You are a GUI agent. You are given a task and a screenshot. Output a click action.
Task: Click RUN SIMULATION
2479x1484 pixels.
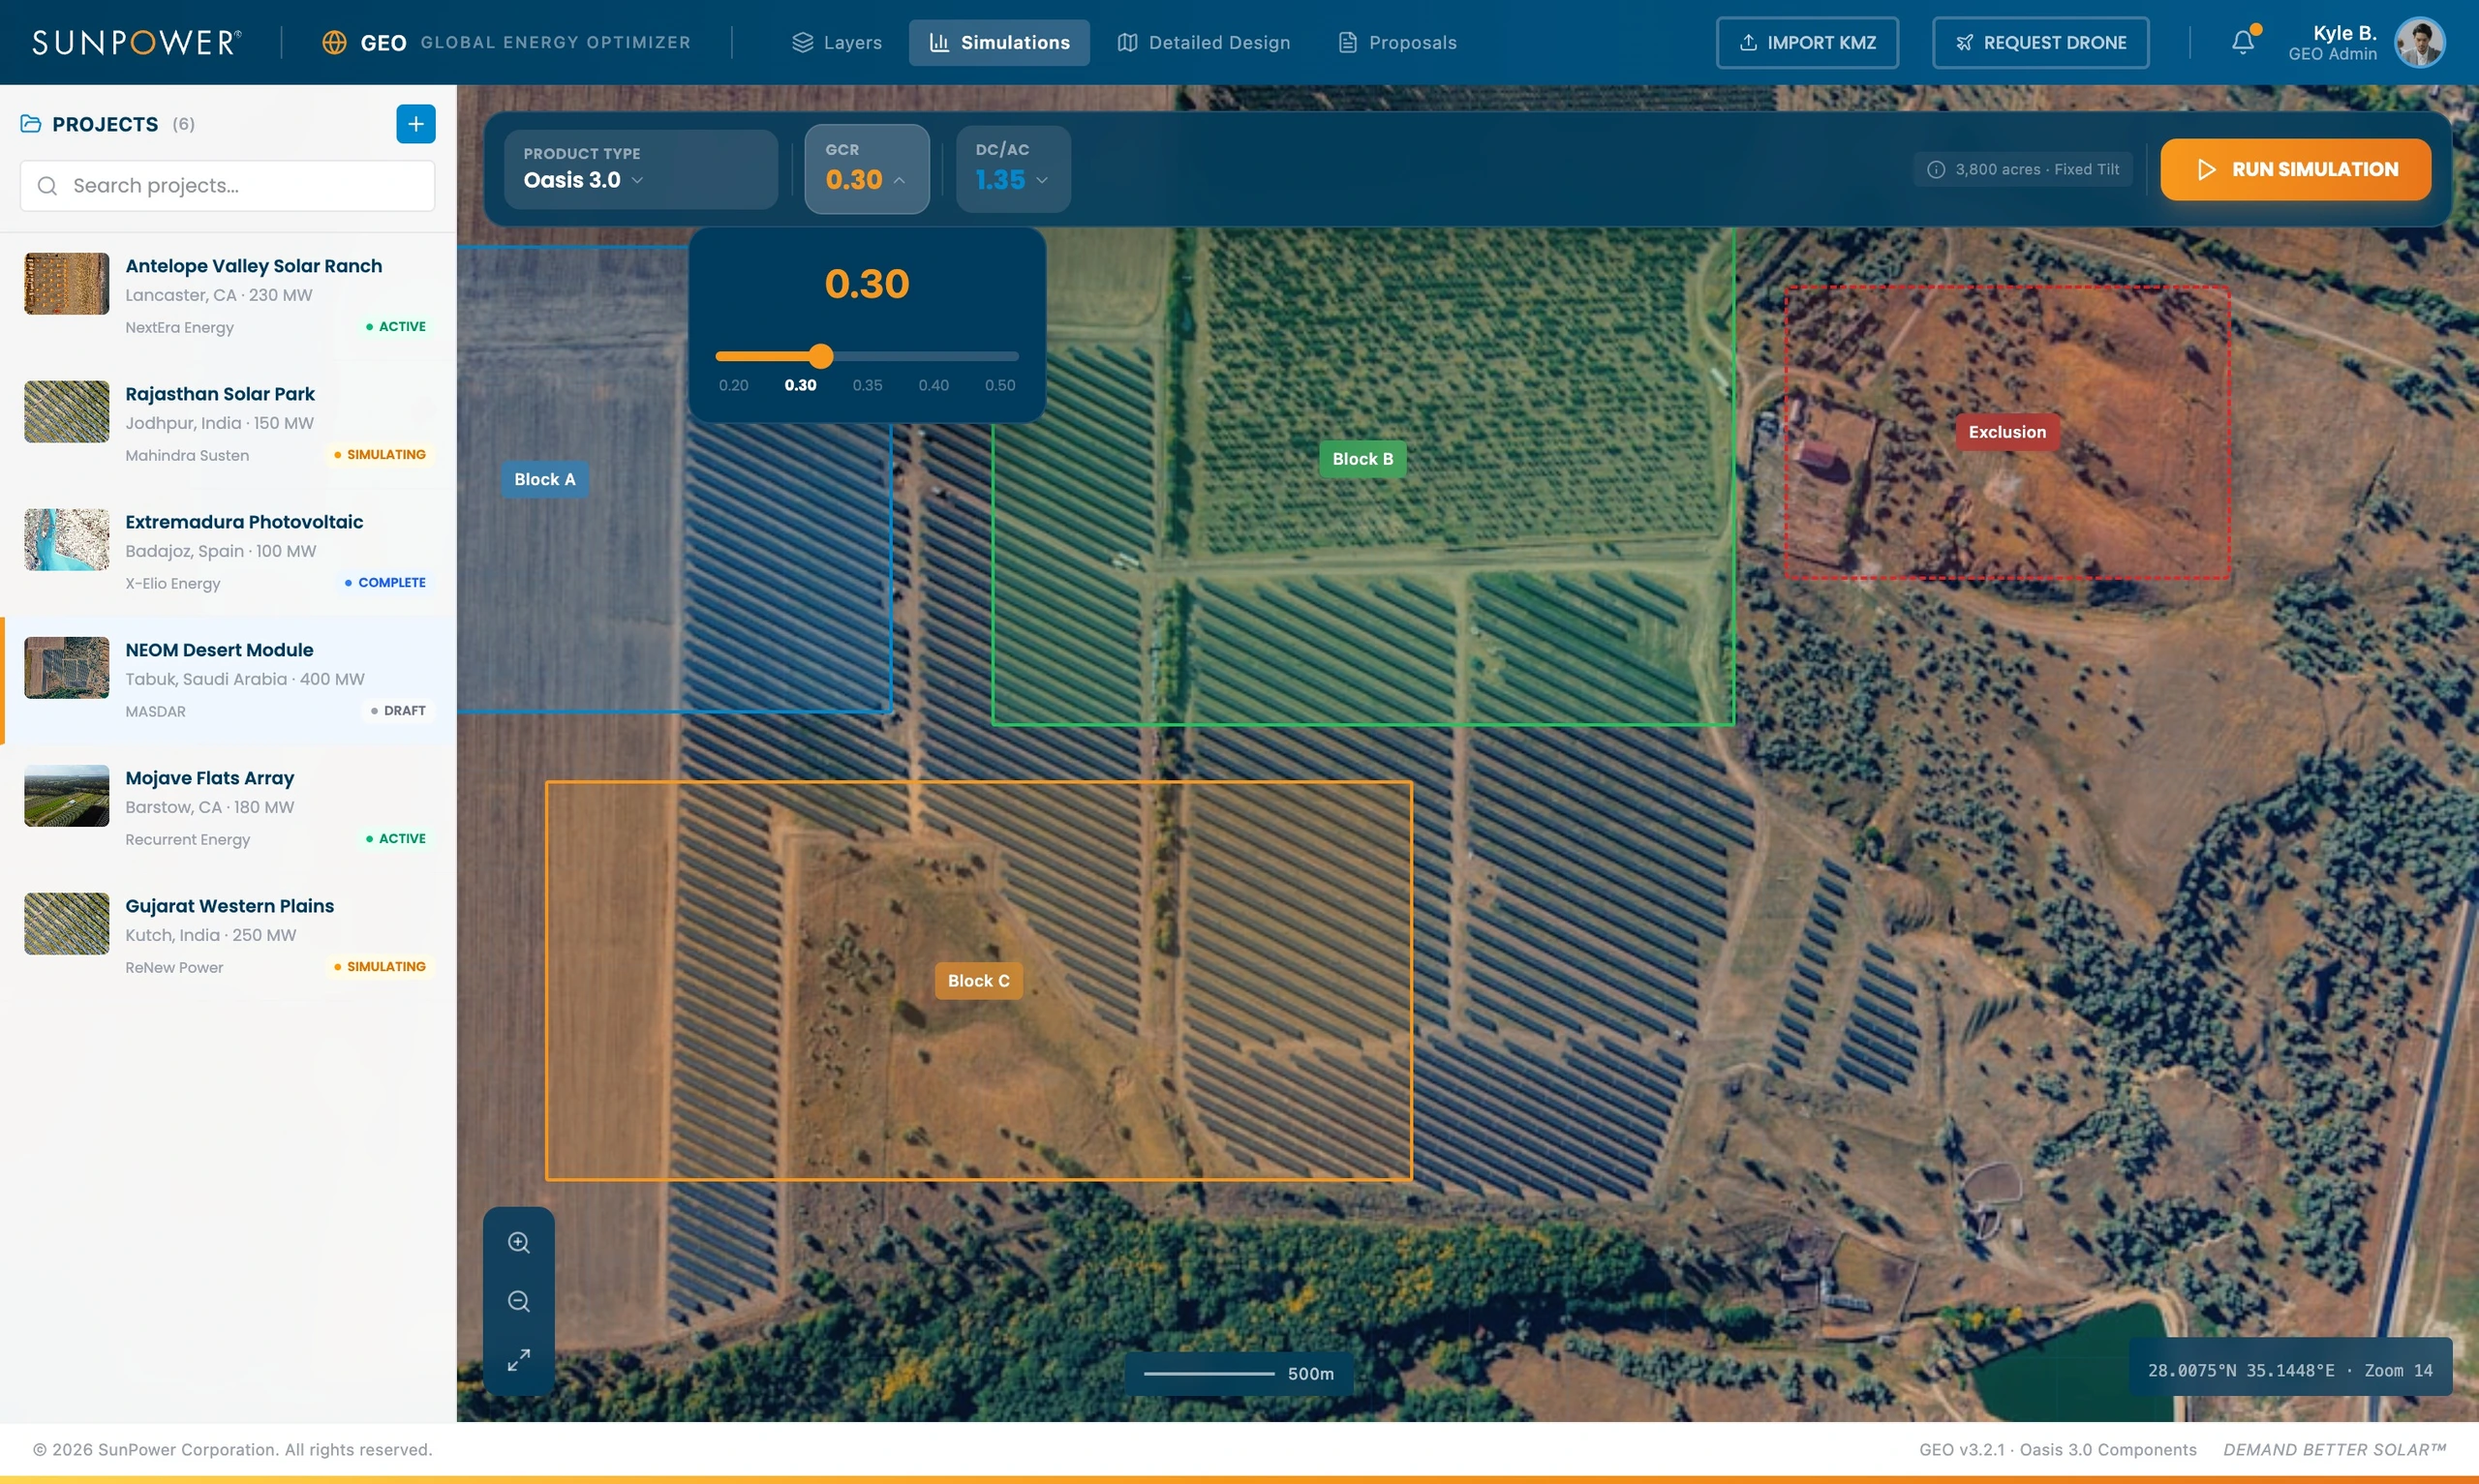click(2295, 169)
